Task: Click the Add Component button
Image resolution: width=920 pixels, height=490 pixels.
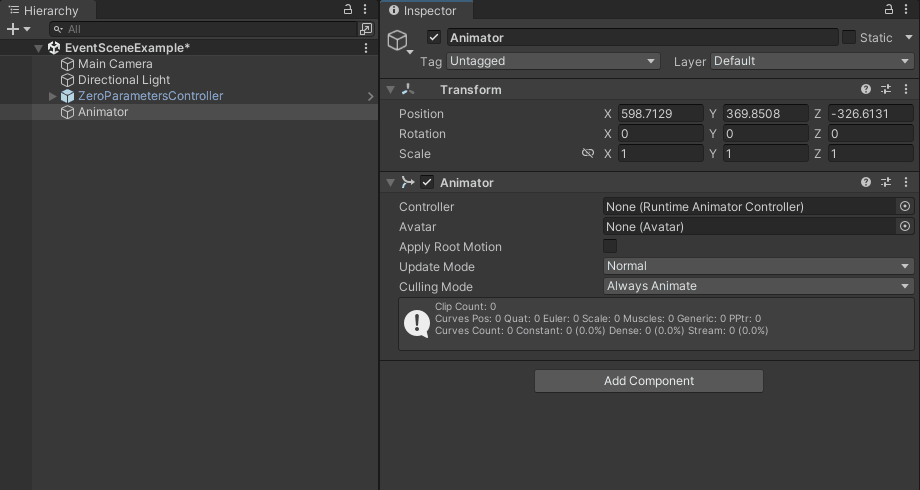Action: pyautogui.click(x=649, y=381)
